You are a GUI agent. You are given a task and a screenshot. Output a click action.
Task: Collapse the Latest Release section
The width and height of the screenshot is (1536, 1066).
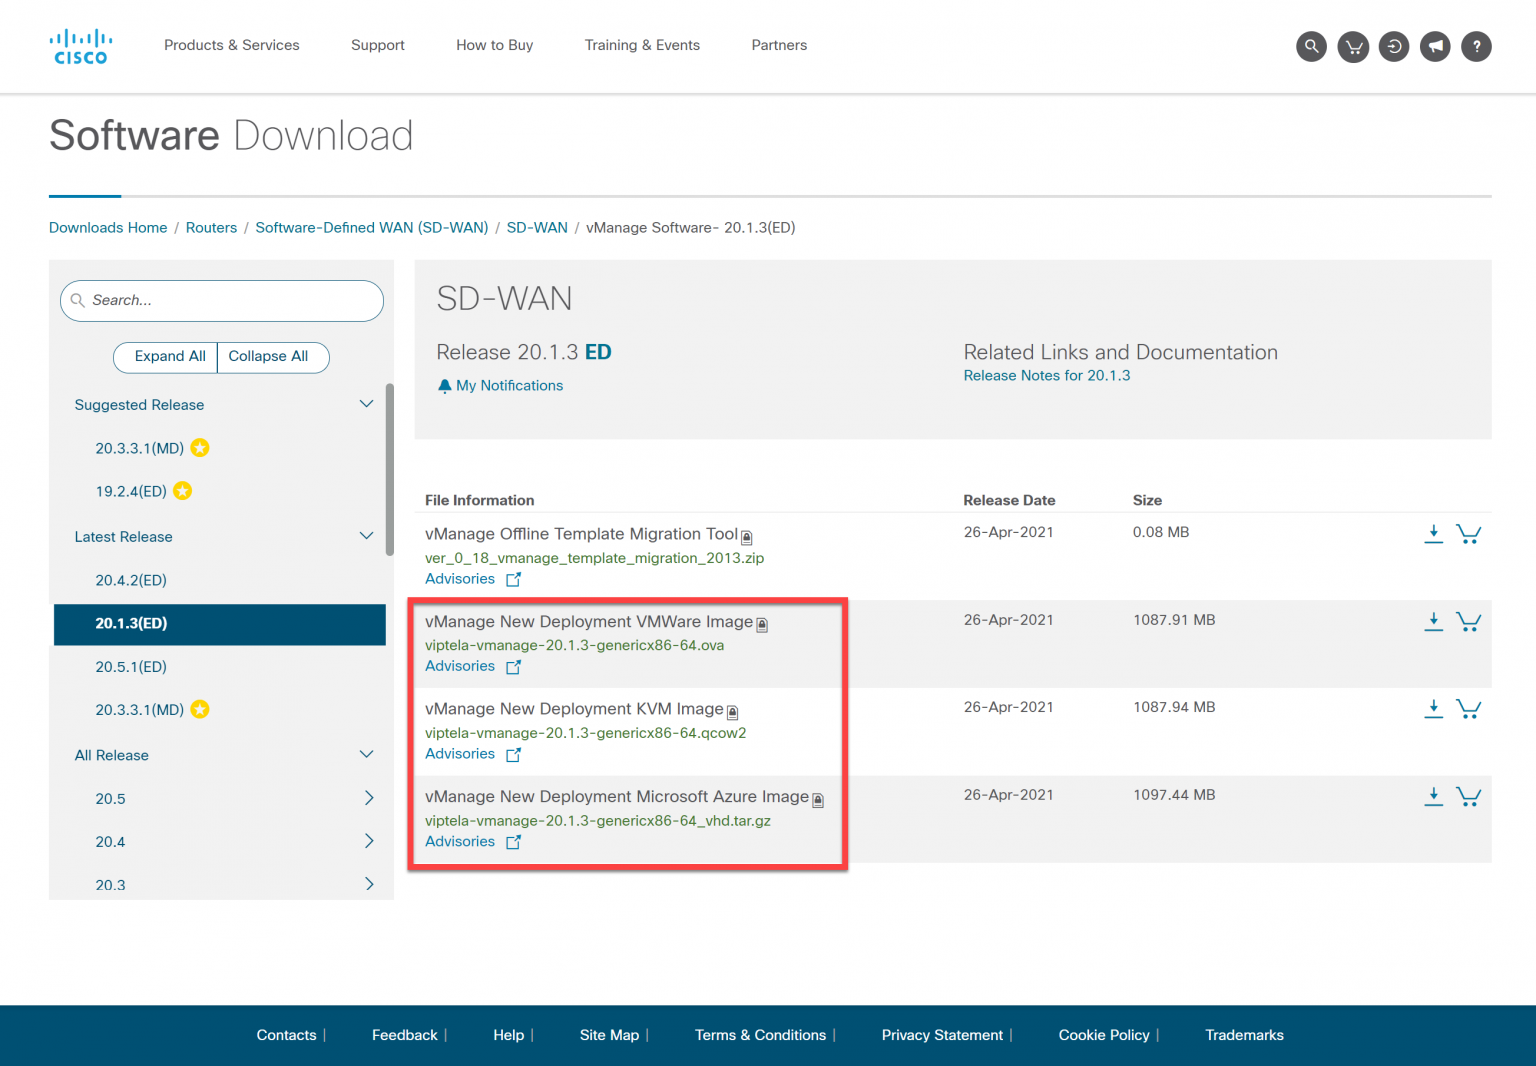click(x=366, y=535)
